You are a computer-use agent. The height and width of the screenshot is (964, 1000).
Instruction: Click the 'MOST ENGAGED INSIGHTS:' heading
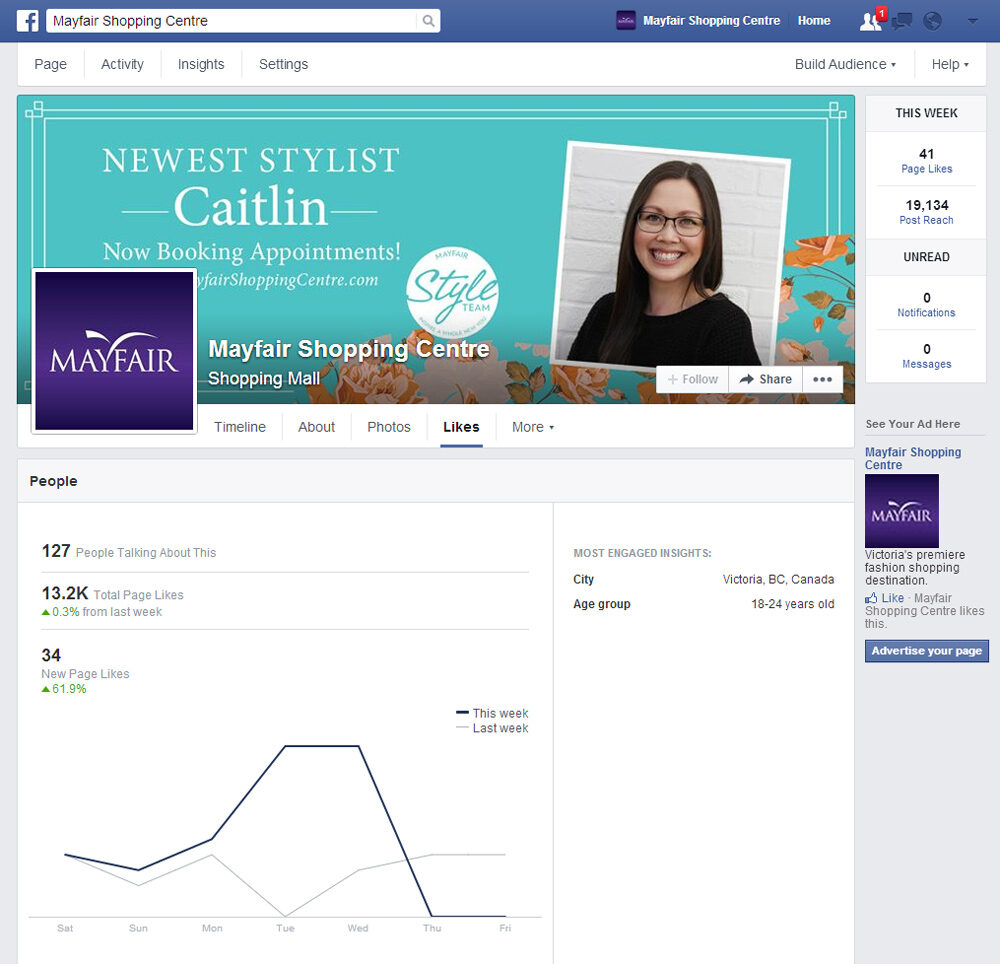642,553
